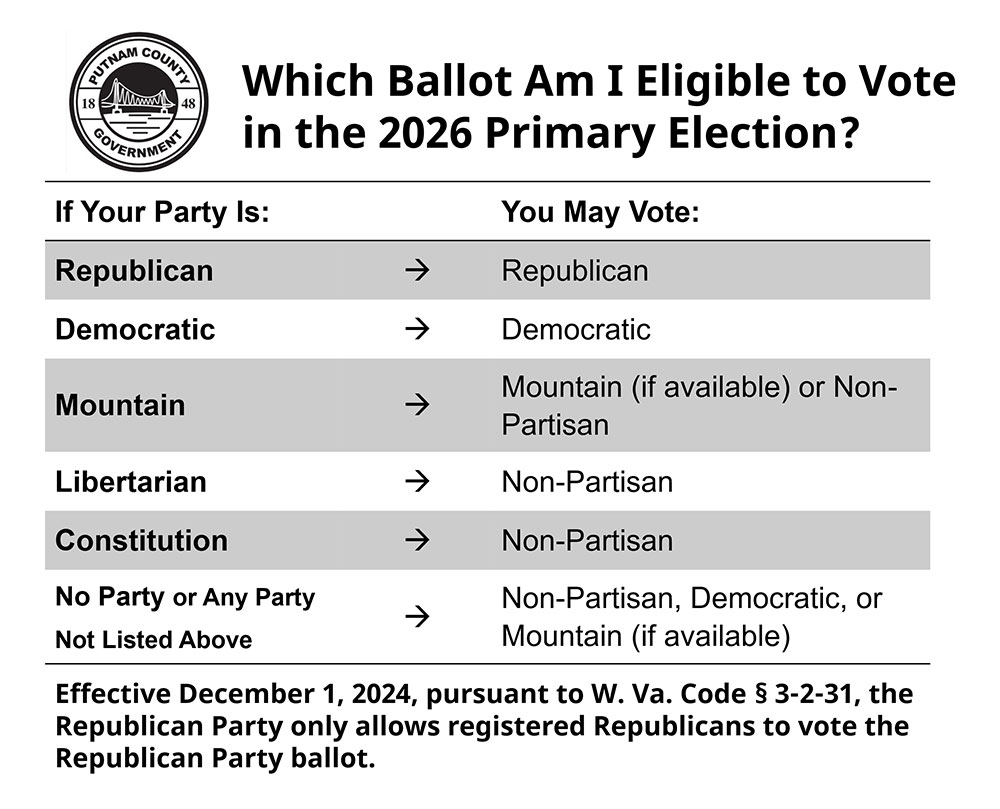Click "Mountain (if available) or Non-Partisan" ballot text
Screen dimensions: 1000x809
(x=699, y=405)
